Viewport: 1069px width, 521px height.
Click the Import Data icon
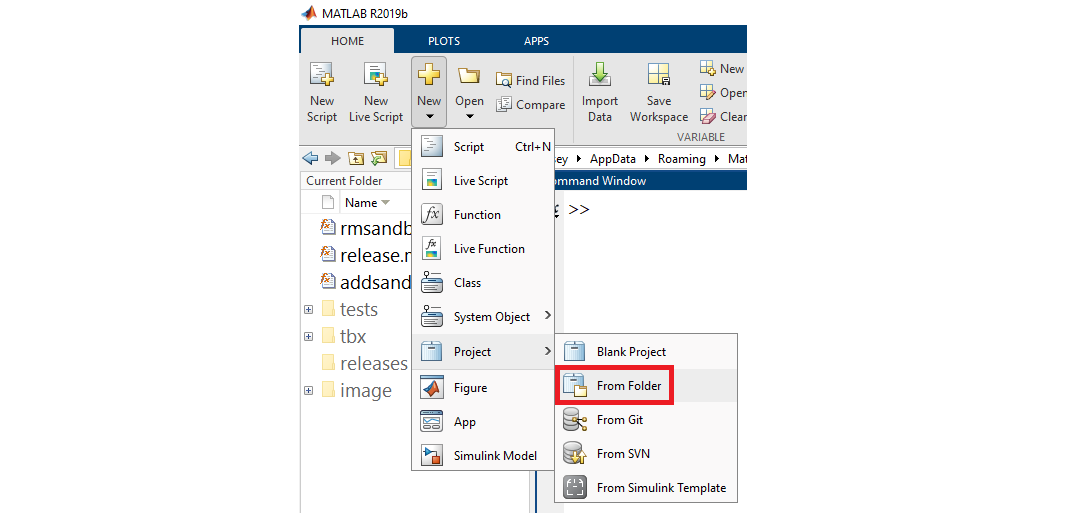pyautogui.click(x=599, y=76)
